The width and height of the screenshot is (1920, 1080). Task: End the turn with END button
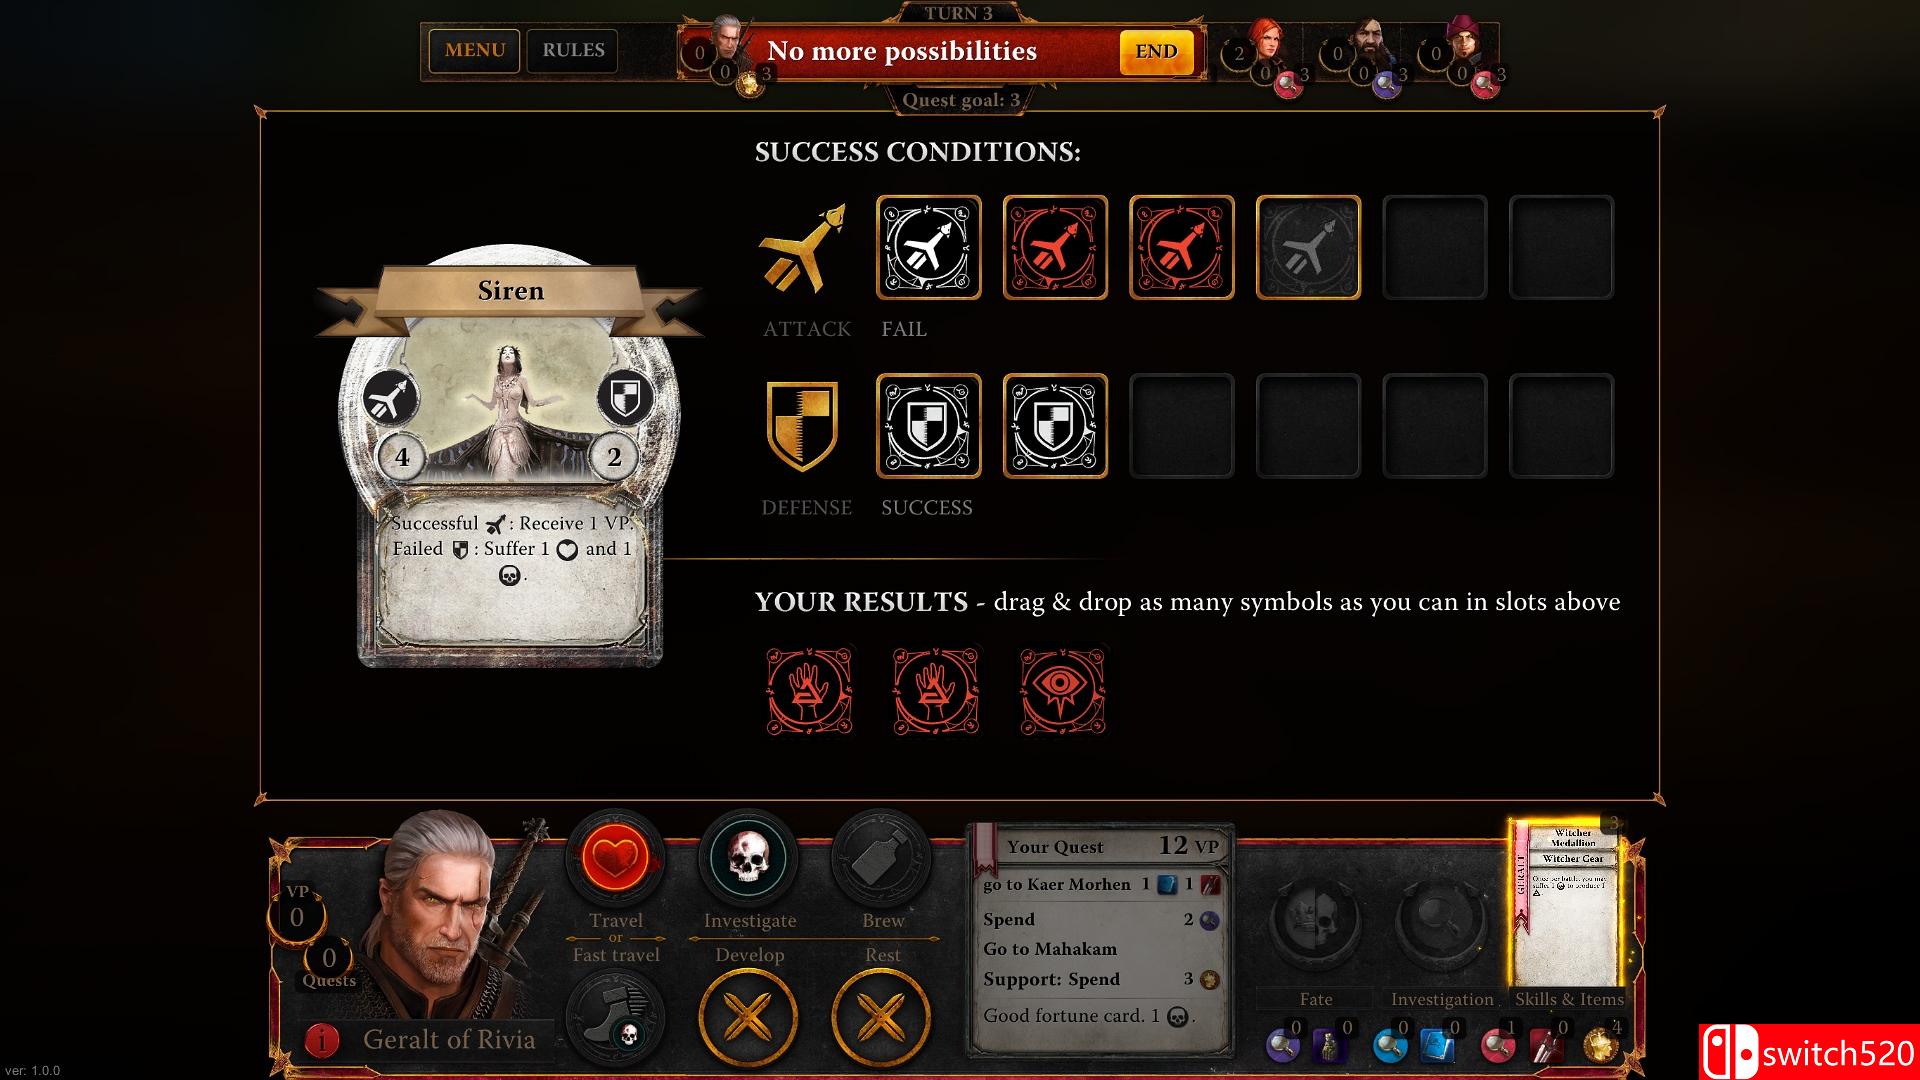click(x=1156, y=51)
